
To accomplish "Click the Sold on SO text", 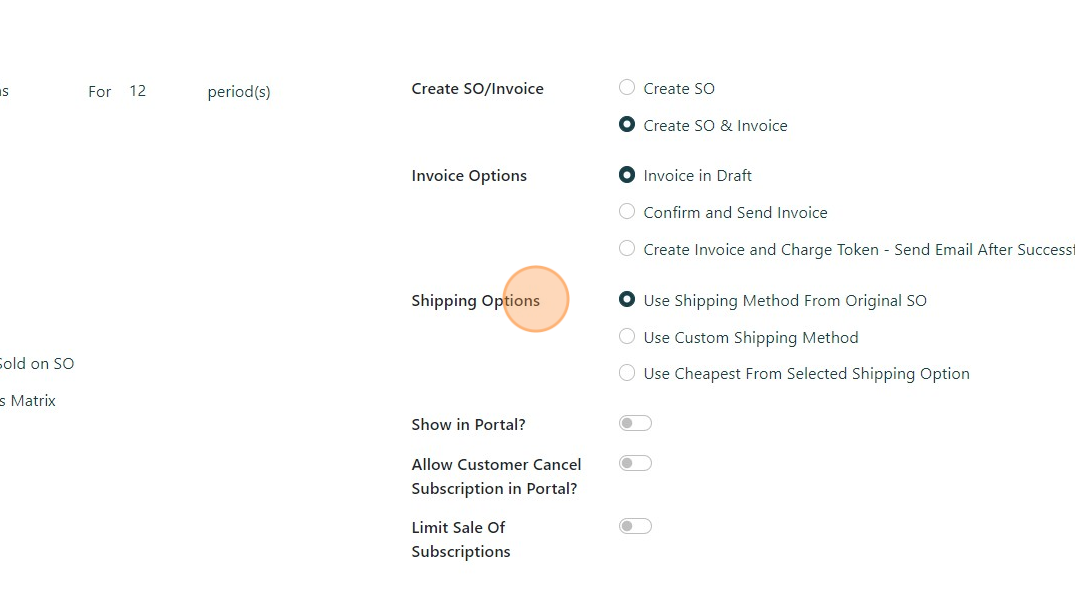I will (x=36, y=364).
